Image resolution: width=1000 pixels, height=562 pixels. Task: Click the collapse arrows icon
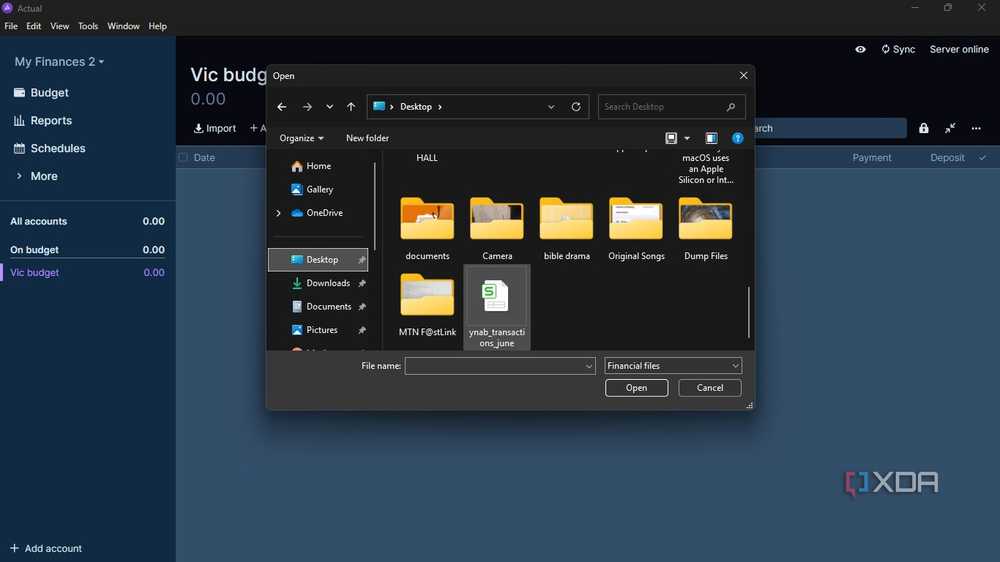pos(950,128)
